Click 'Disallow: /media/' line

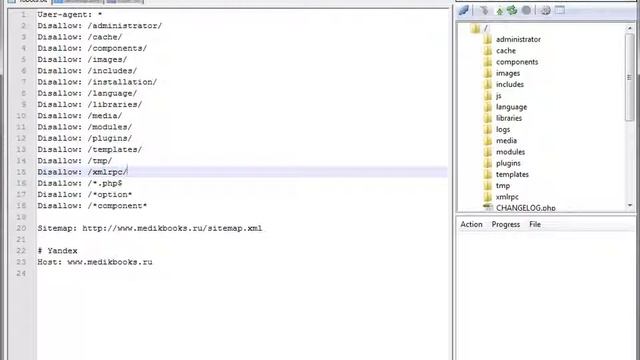80,116
